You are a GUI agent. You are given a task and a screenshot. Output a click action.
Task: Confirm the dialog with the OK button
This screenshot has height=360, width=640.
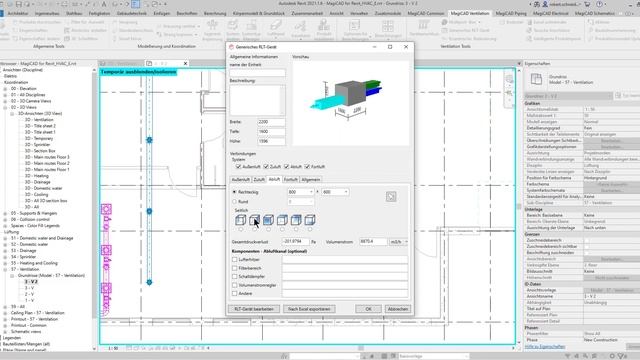[x=368, y=309]
